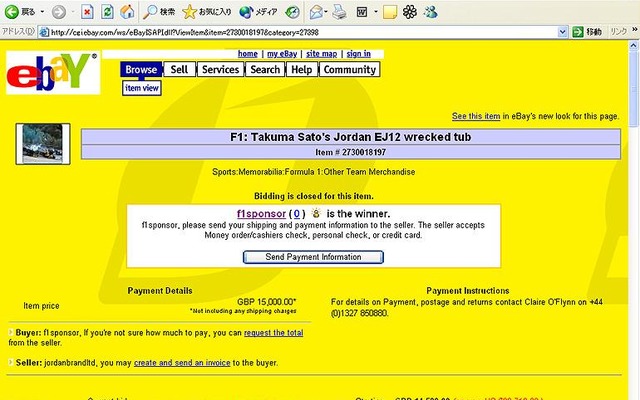Screen dimensions: 640x400
Task: Click the item view sub-tab
Action: 142,88
